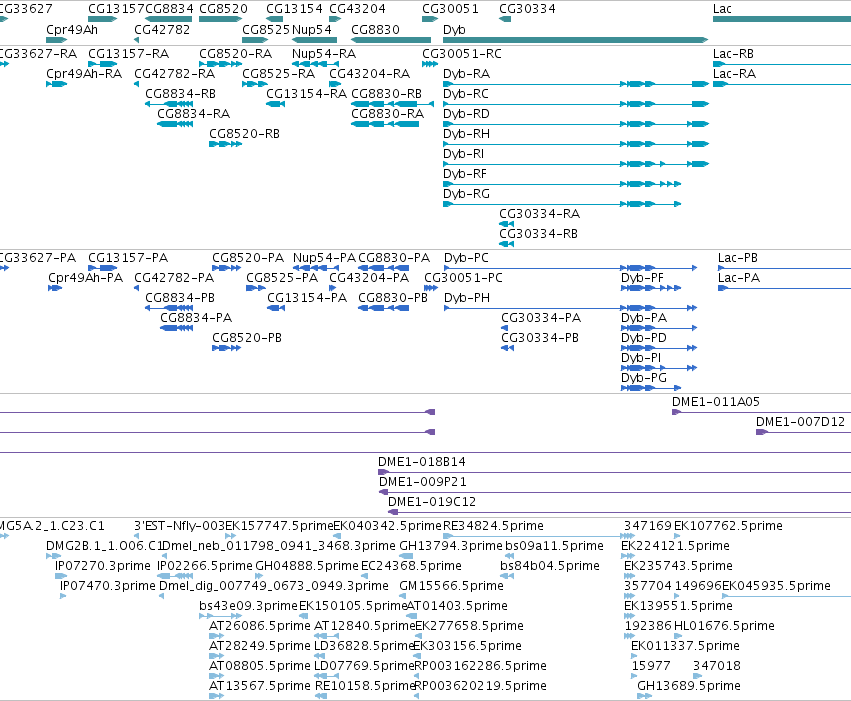Open EST bs09a11.5prime label

(x=554, y=546)
